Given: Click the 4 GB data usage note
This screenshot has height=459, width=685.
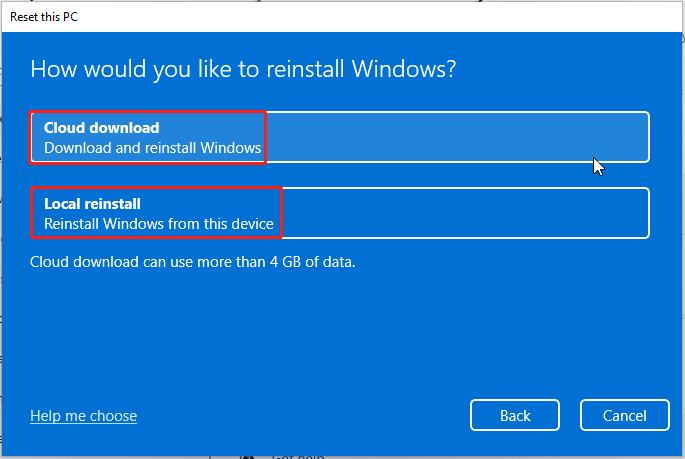Looking at the screenshot, I should tap(193, 263).
